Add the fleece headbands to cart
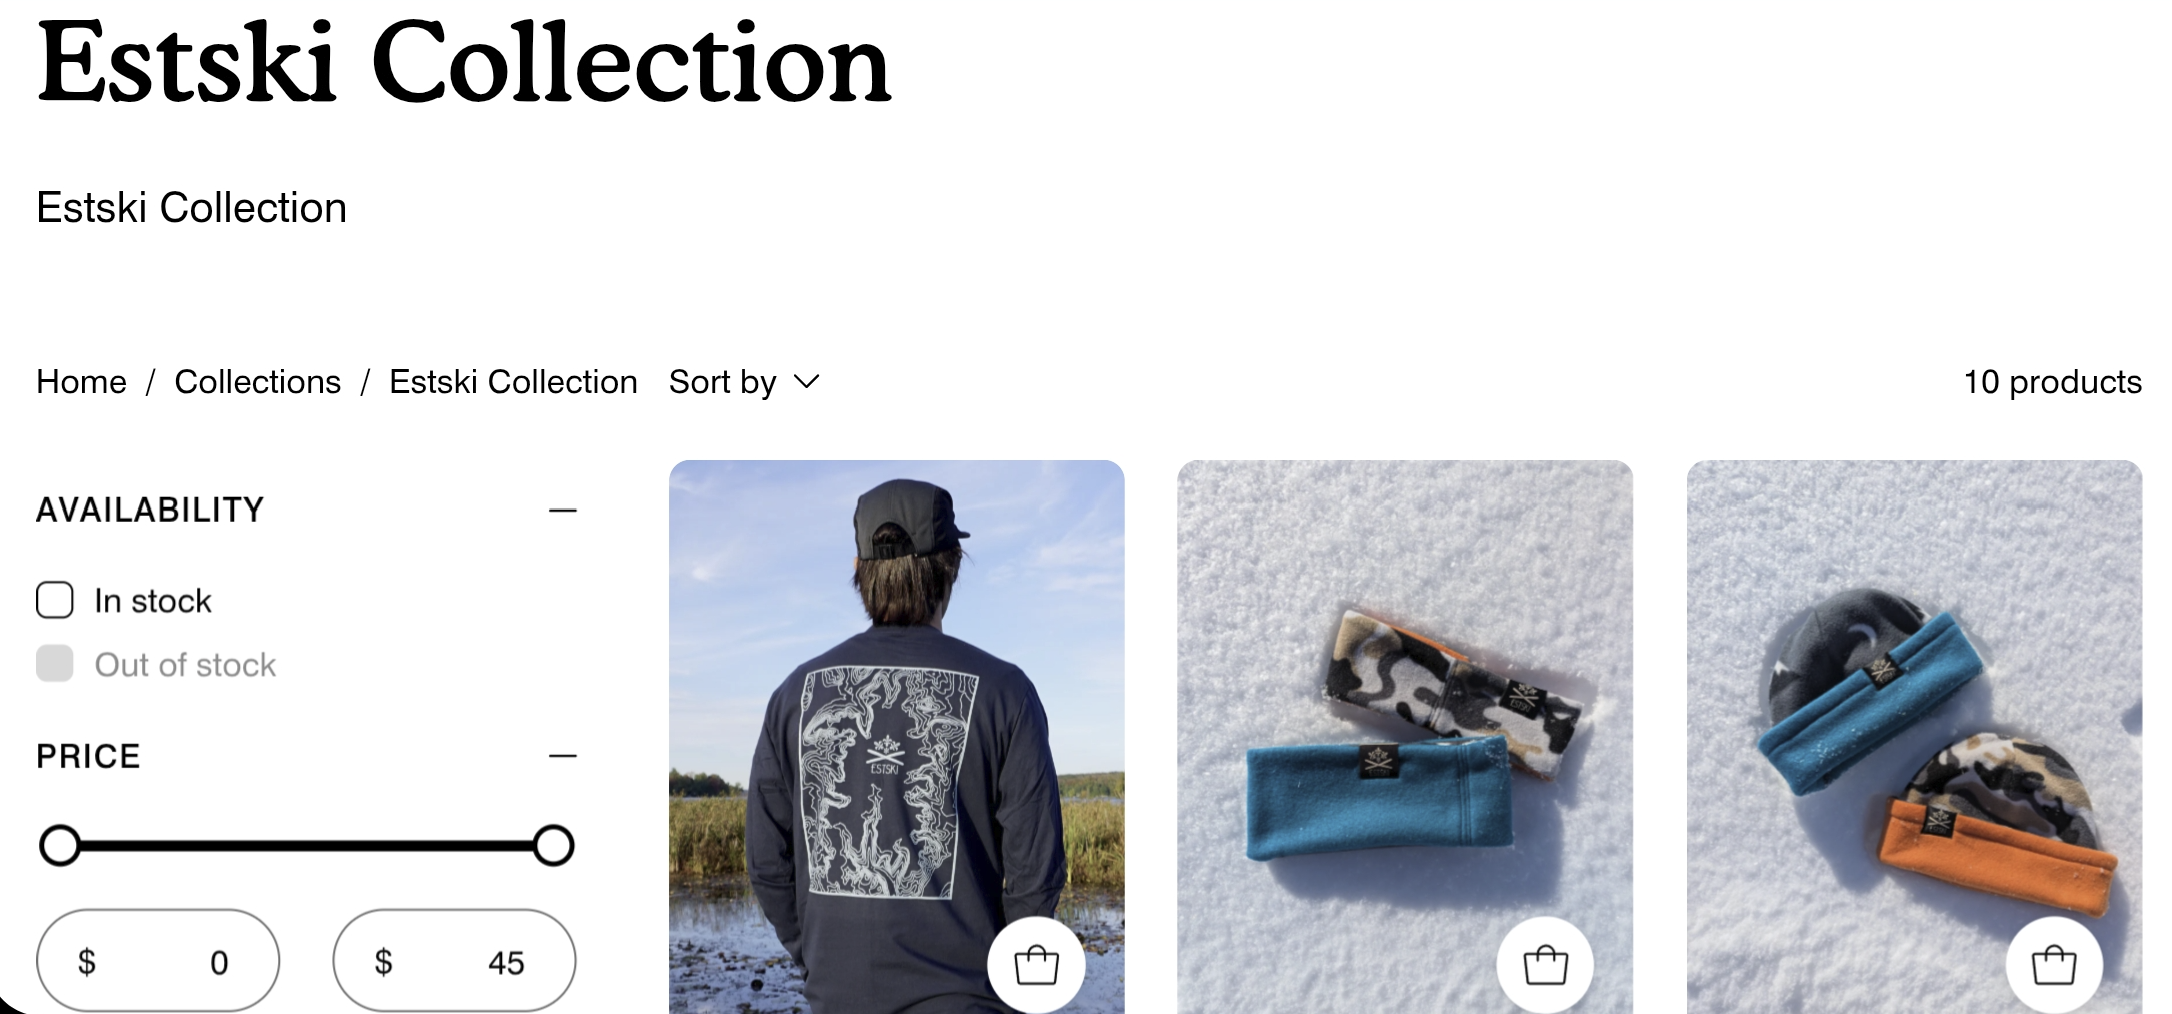This screenshot has width=2172, height=1014. click(1545, 965)
